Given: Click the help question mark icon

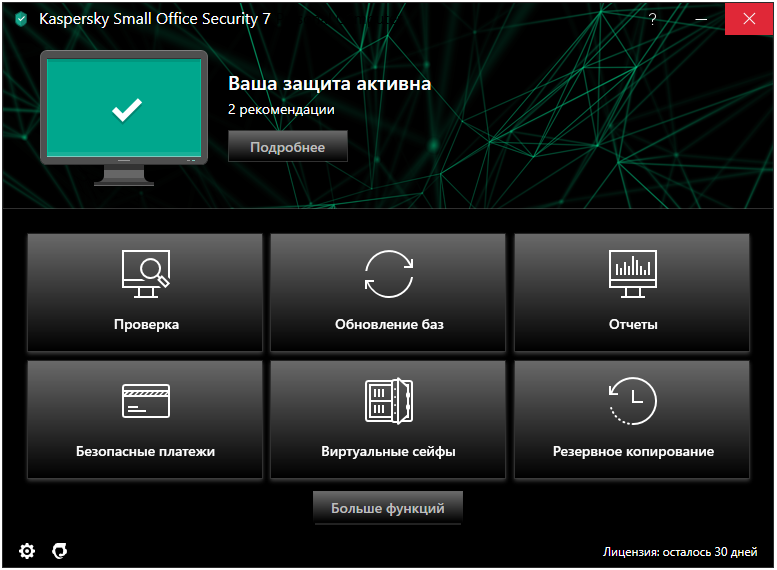Looking at the screenshot, I should point(653,19).
